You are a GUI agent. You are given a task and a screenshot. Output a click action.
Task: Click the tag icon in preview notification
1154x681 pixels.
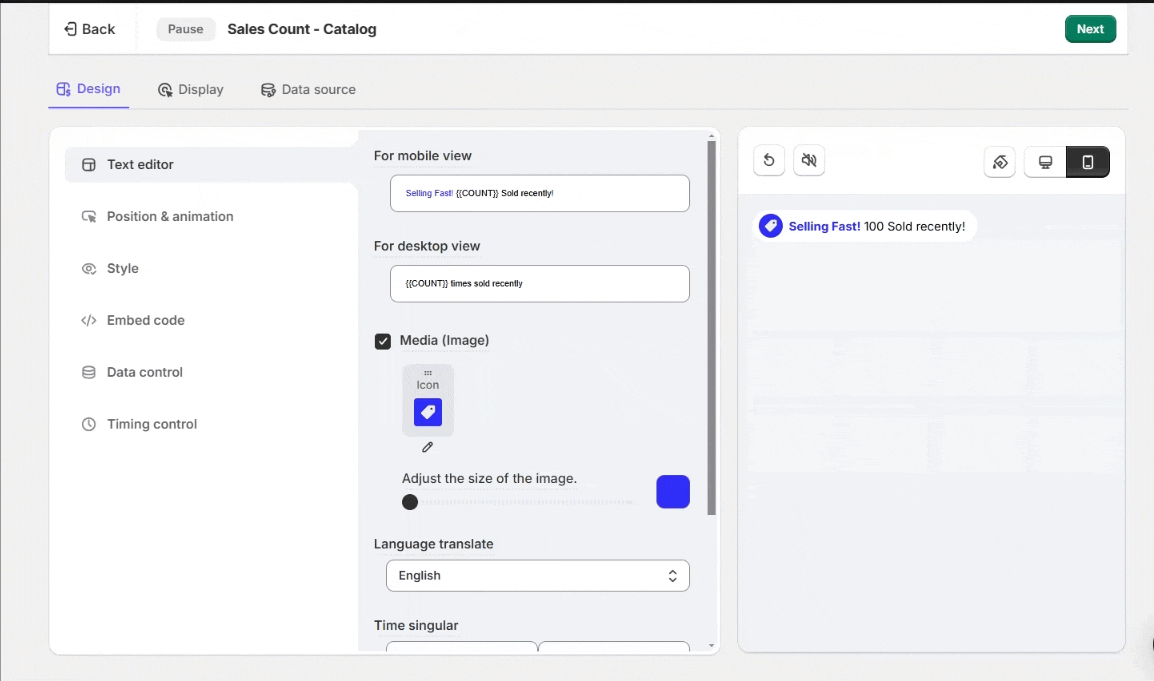pos(770,226)
